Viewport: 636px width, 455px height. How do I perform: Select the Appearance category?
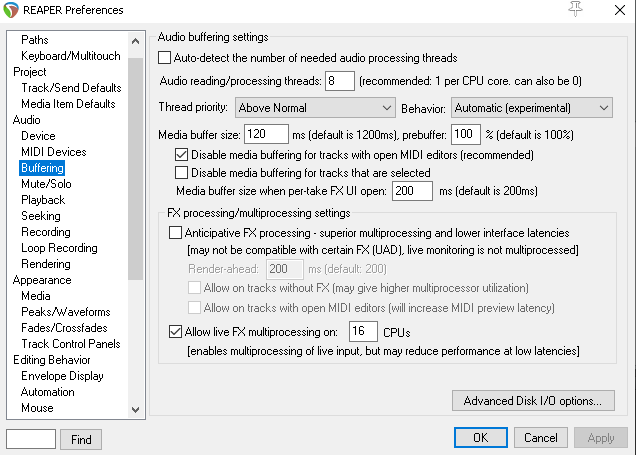click(42, 280)
